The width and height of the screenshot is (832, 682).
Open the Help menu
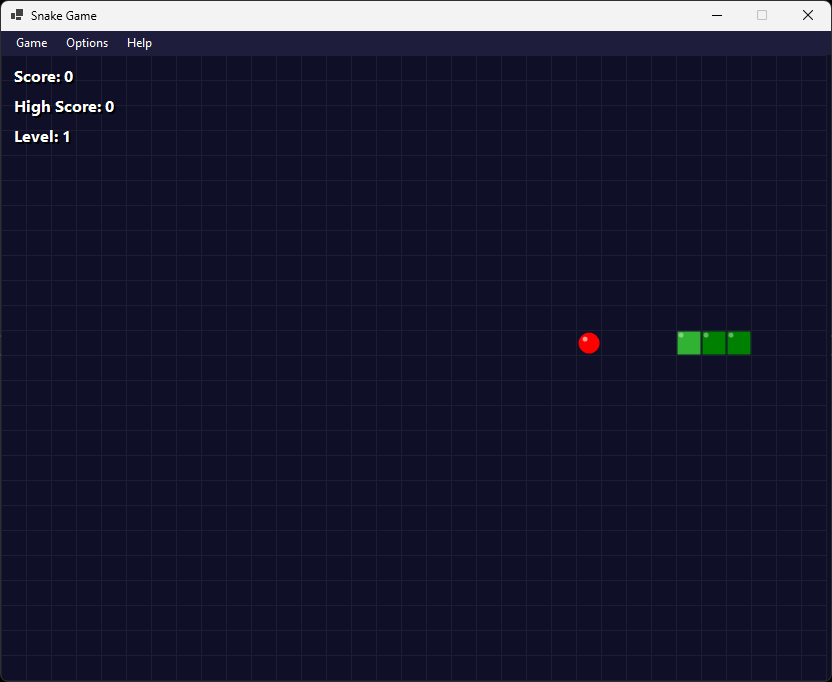[139, 43]
